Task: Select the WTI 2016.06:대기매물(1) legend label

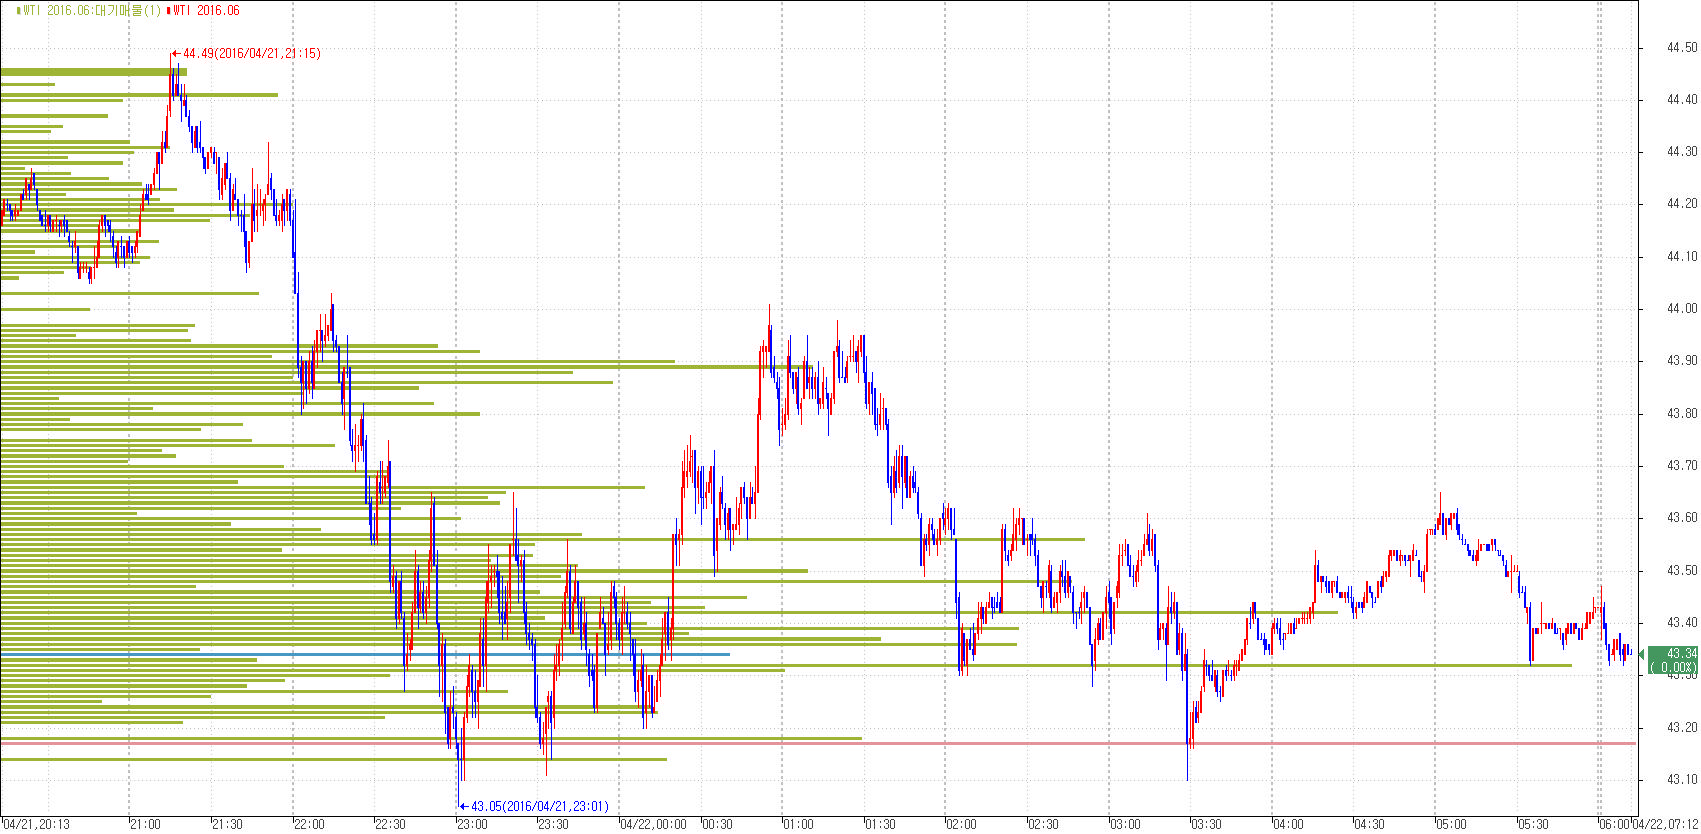Action: (x=92, y=11)
